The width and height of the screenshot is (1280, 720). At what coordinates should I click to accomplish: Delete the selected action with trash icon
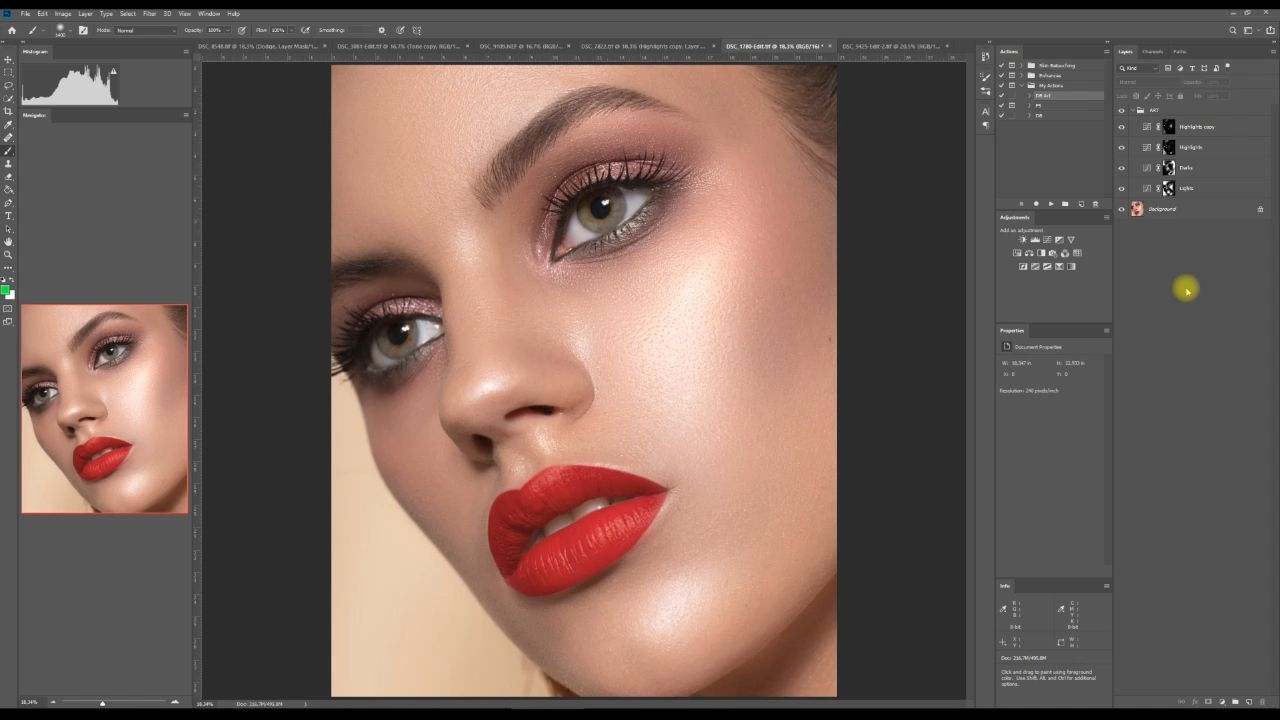pos(1095,204)
